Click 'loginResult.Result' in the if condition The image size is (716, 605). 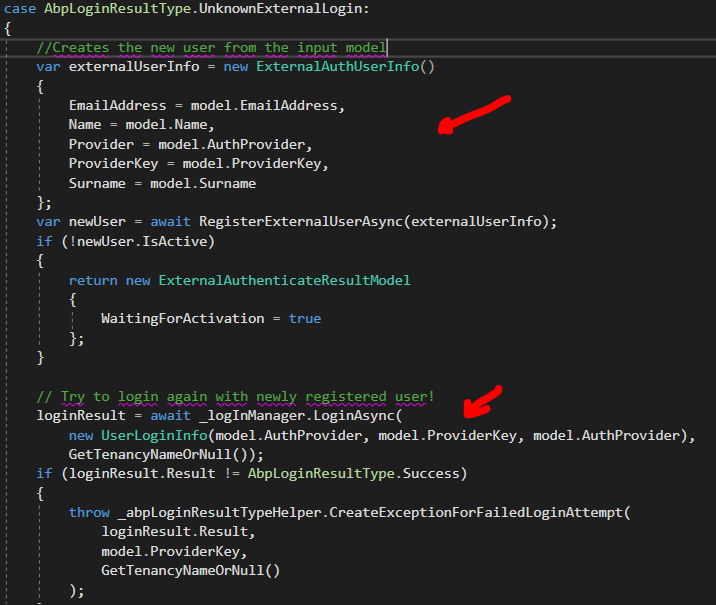pyautogui.click(x=142, y=473)
